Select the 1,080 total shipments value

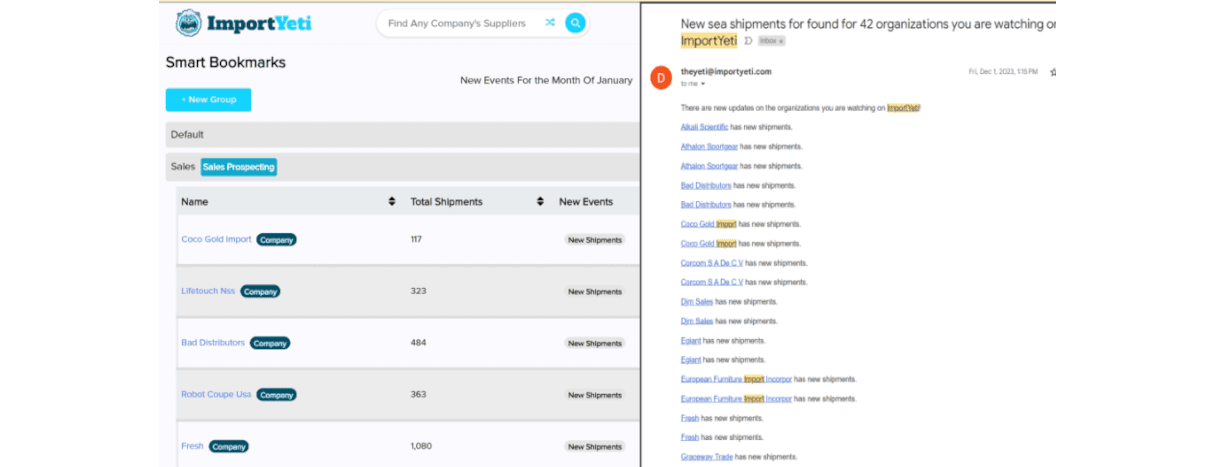(x=421, y=446)
